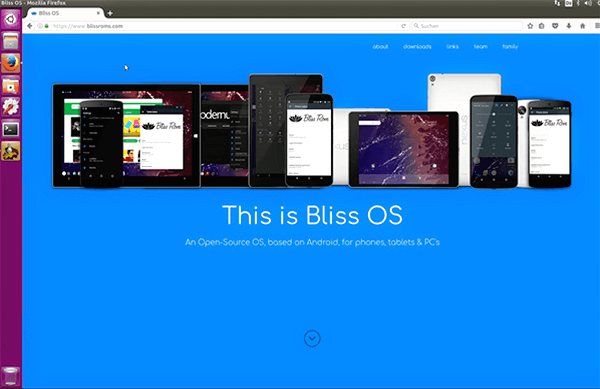Open Bluetooth indicator in top panel
Image resolution: width=600 pixels, height=389 pixels.
tap(578, 3)
